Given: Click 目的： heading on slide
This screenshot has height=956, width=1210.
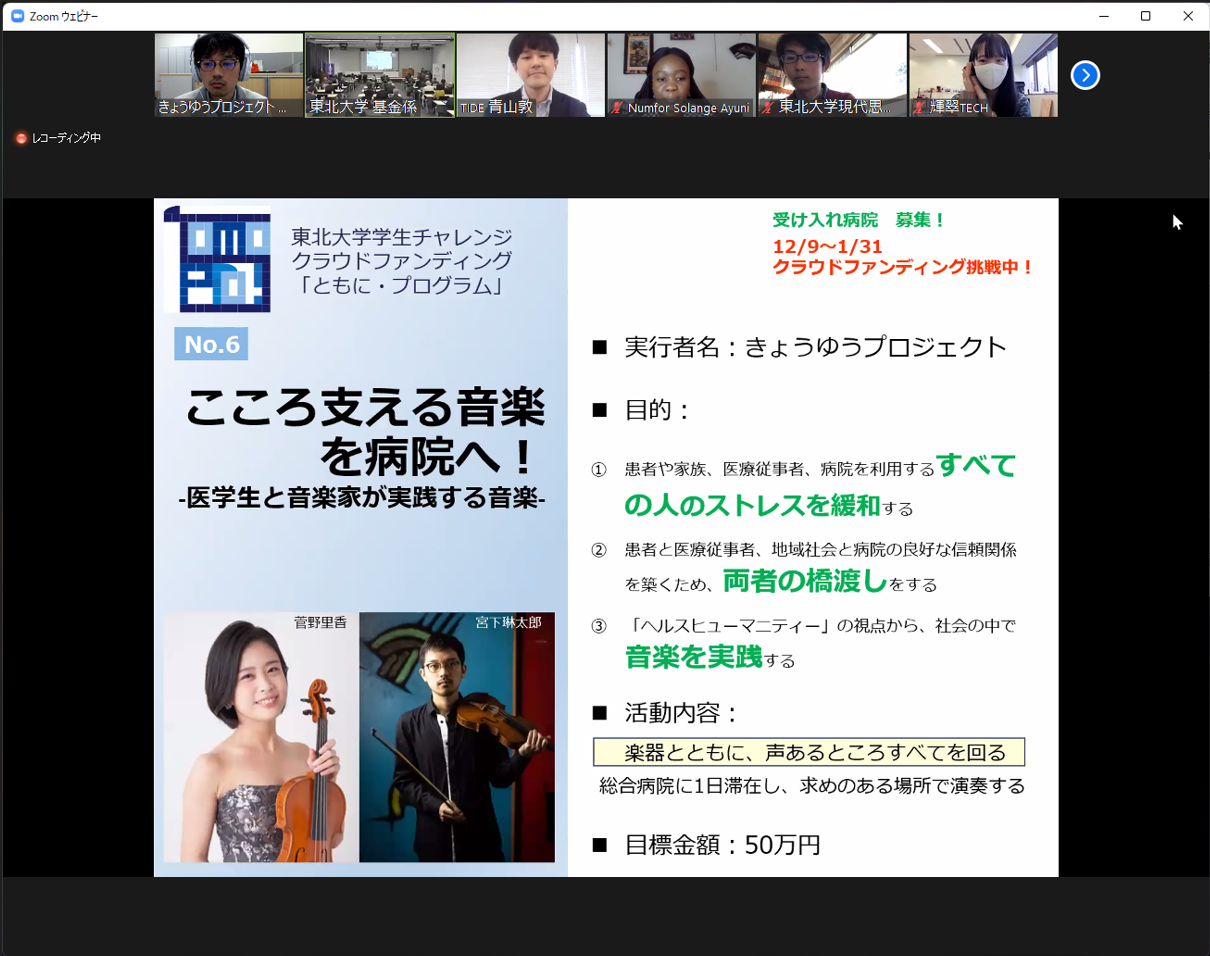Looking at the screenshot, I should point(658,410).
